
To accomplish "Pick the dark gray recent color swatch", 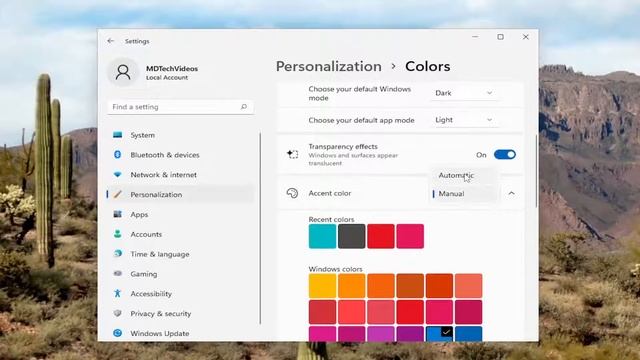I will tap(351, 236).
